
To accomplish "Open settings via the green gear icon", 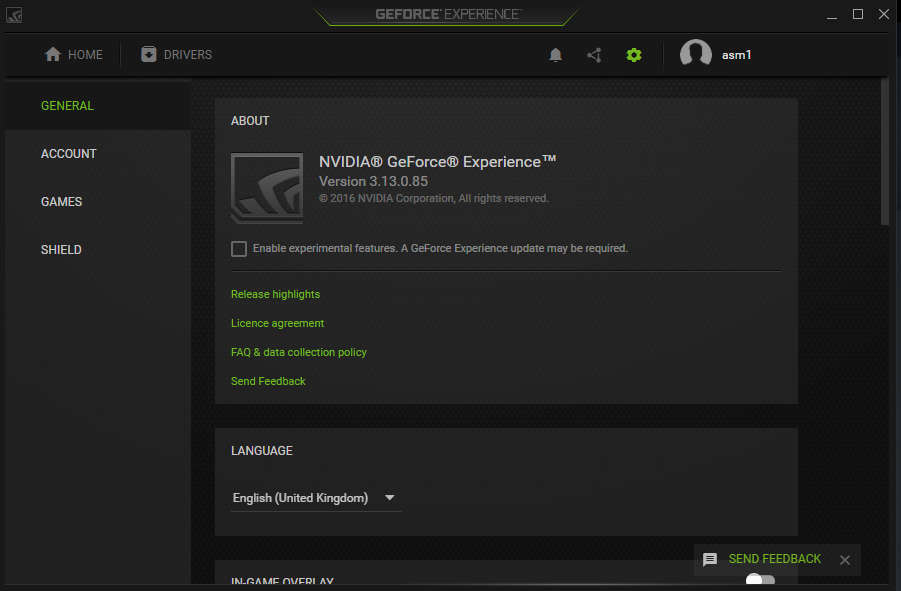I will (x=634, y=55).
